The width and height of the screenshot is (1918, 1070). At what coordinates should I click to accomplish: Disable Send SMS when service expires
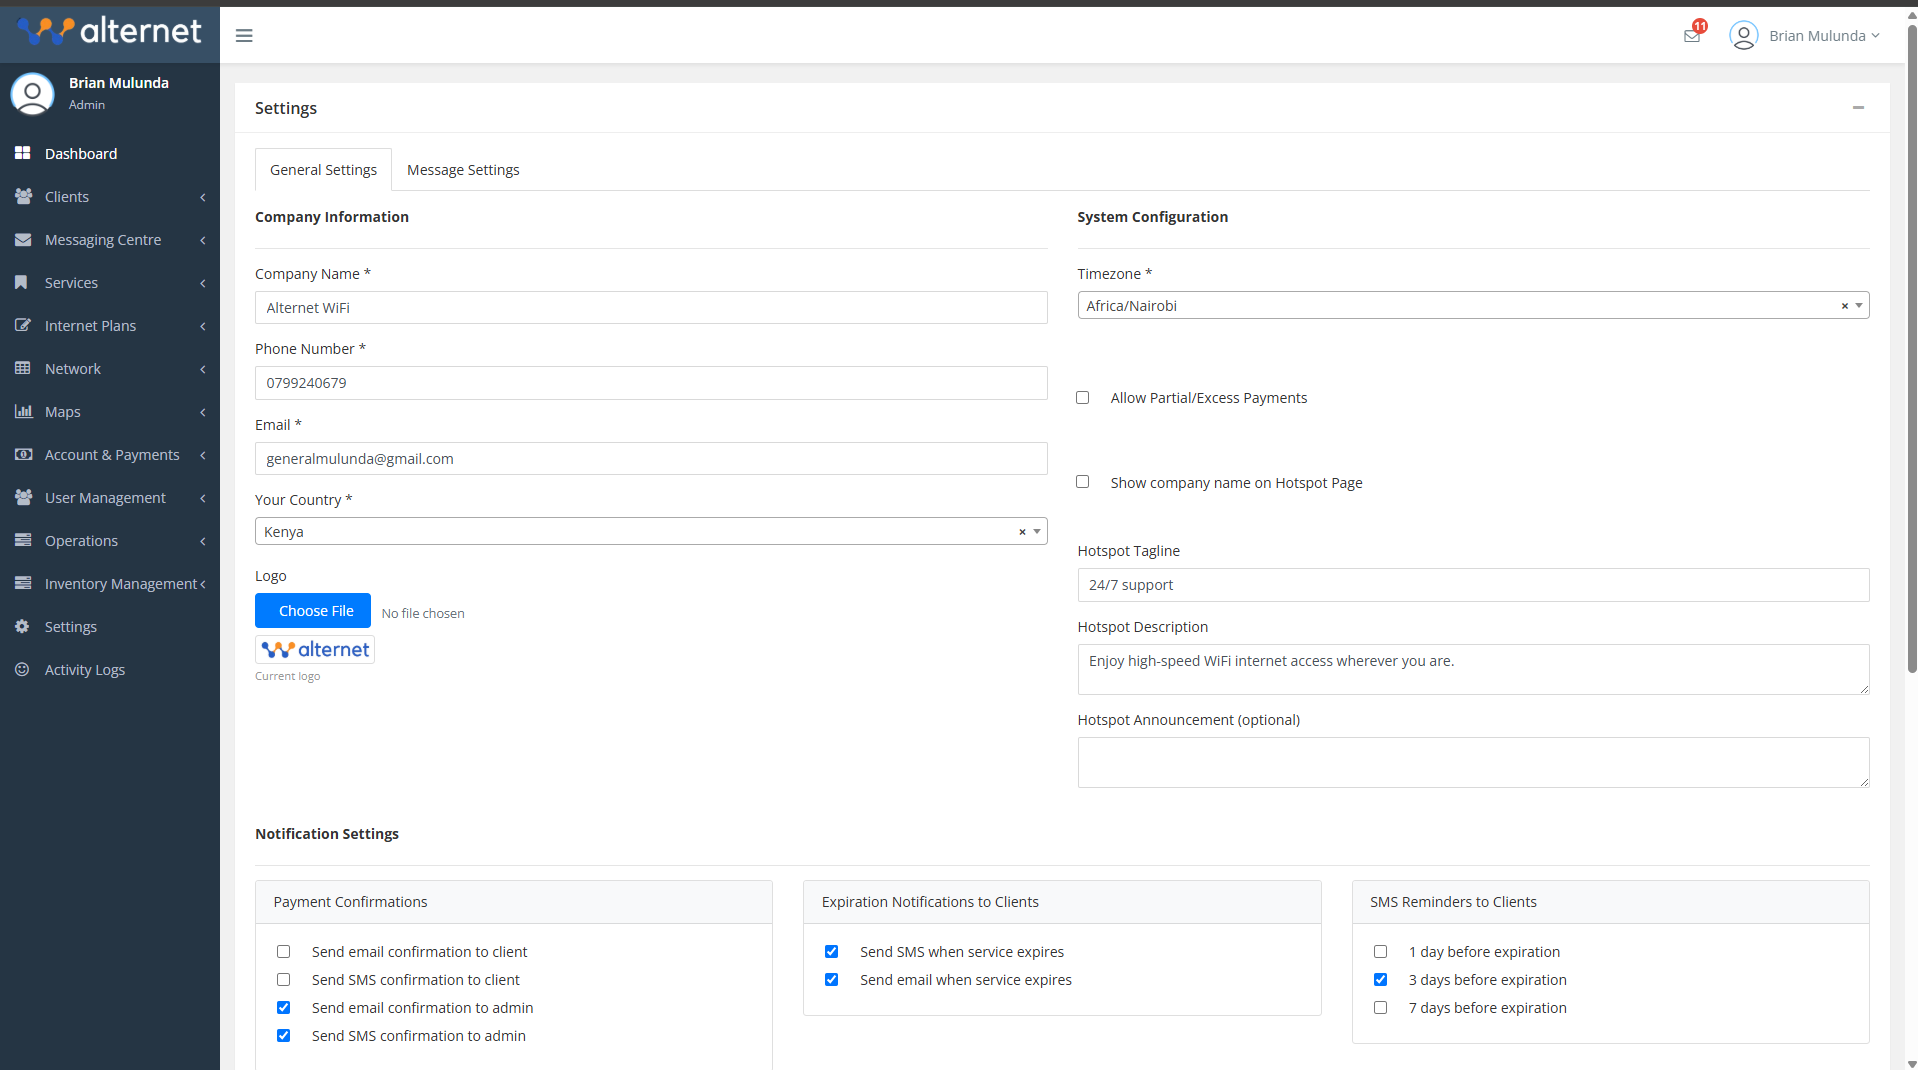(831, 951)
